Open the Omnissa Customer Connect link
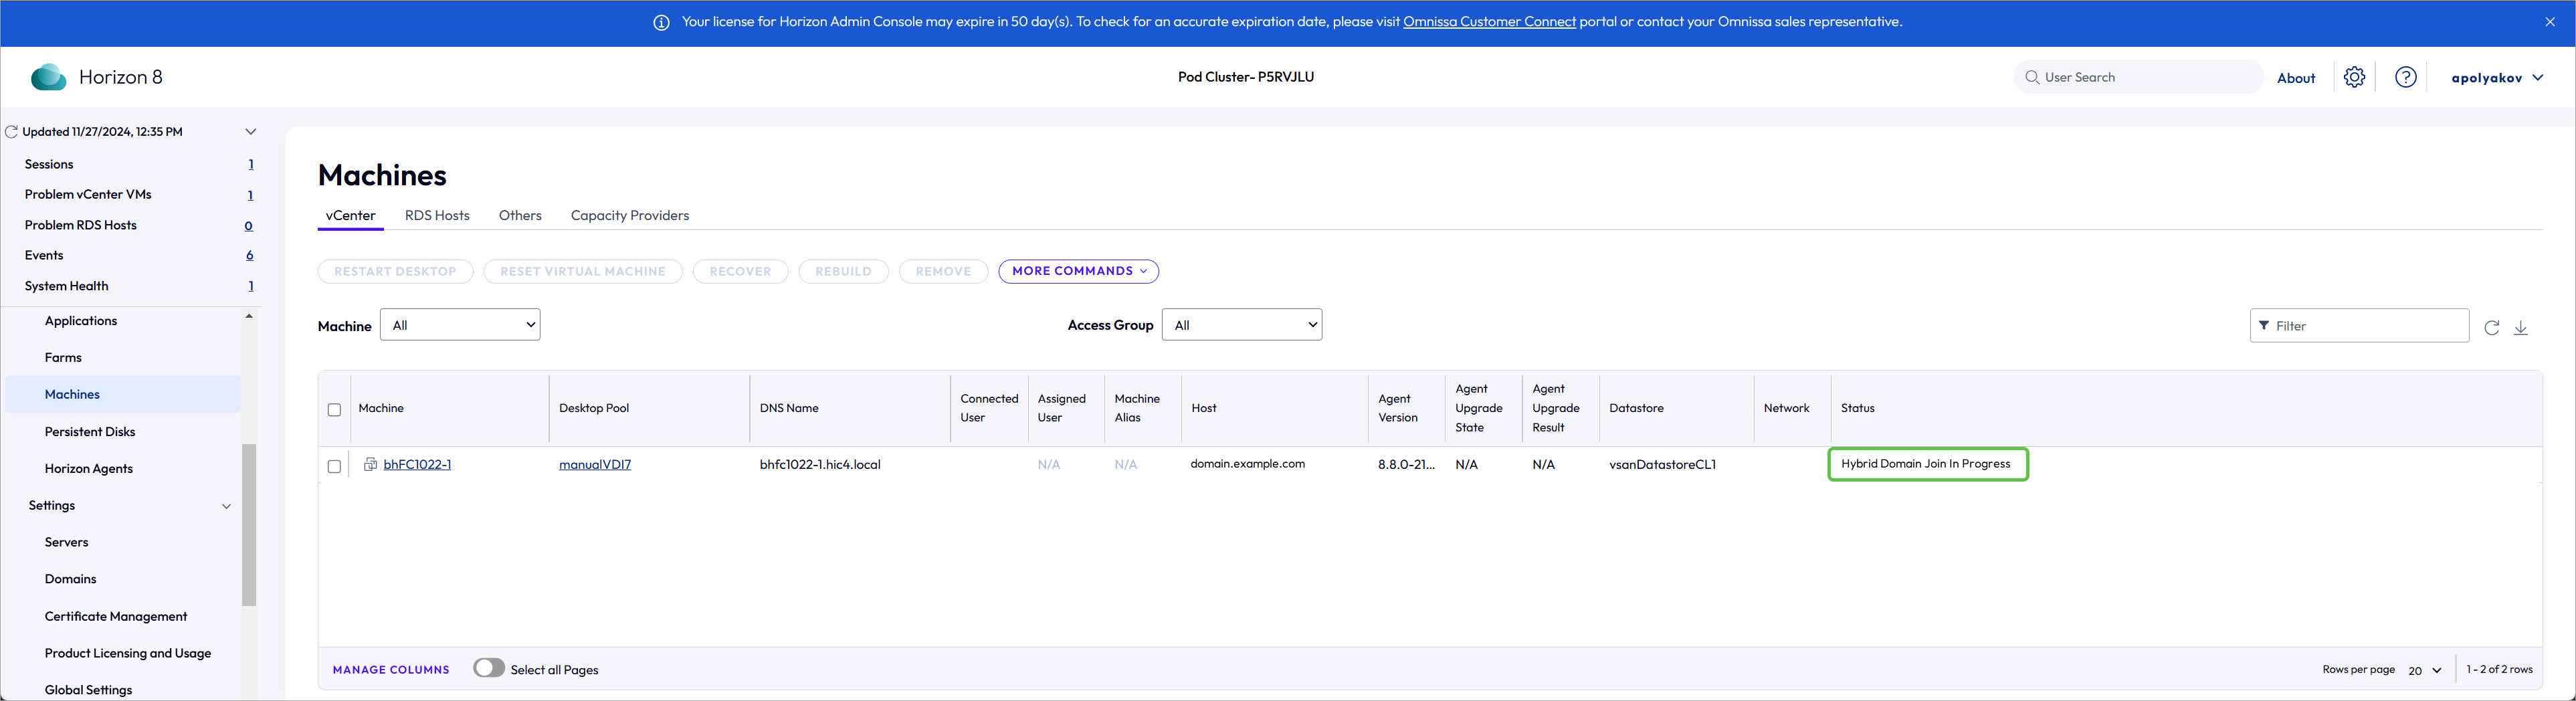Viewport: 2576px width, 701px height. 1489,22
